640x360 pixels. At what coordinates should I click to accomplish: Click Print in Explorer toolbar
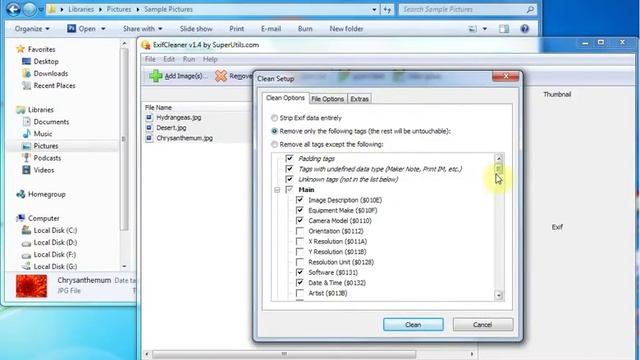coord(236,29)
